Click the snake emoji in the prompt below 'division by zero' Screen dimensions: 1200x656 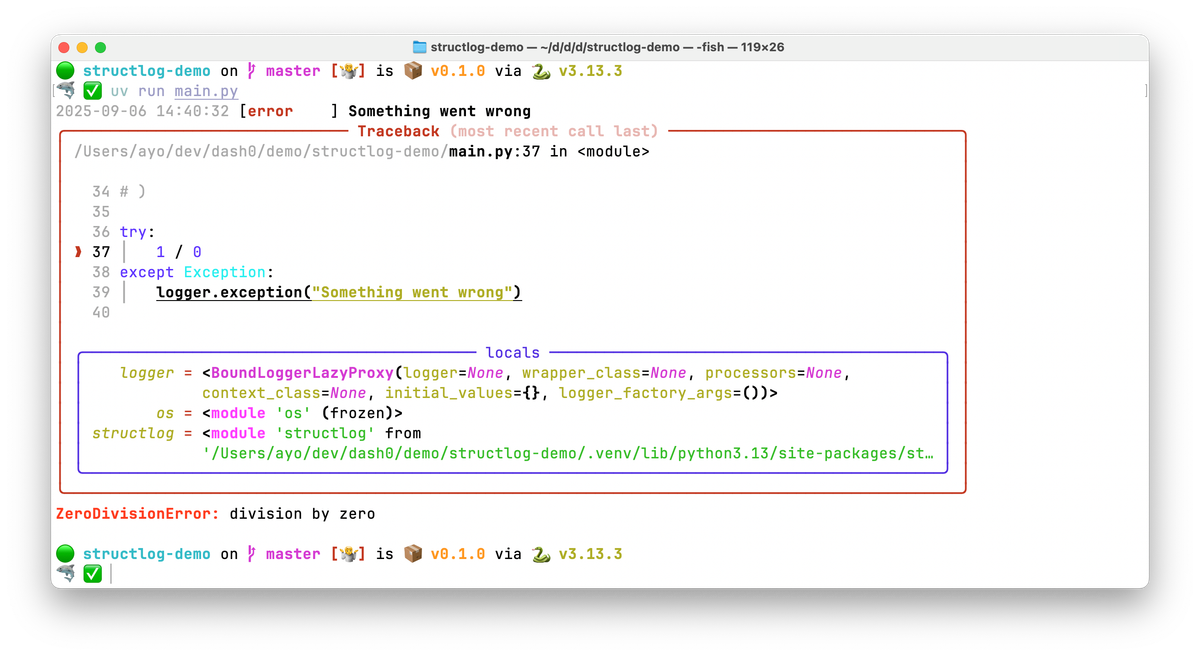(541, 554)
